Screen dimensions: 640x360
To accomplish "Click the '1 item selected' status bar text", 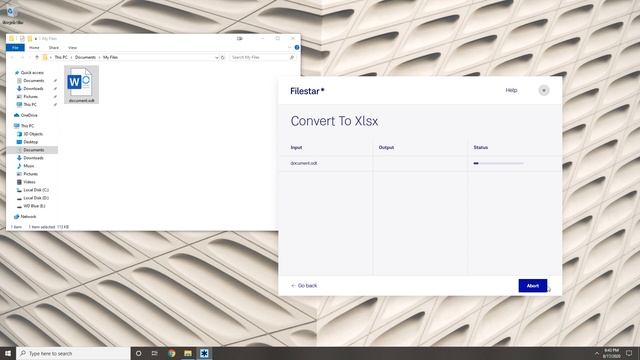I will pyautogui.click(x=43, y=227).
